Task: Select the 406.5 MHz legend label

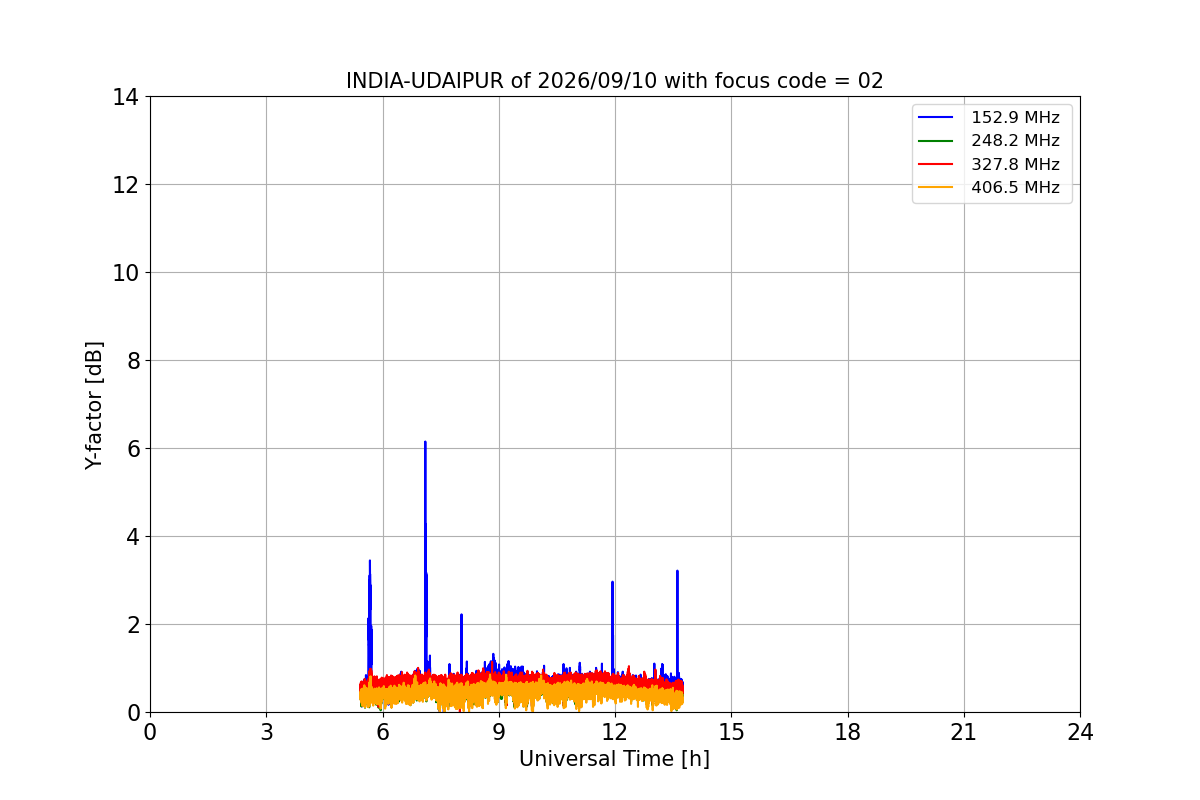Action: (x=1015, y=187)
